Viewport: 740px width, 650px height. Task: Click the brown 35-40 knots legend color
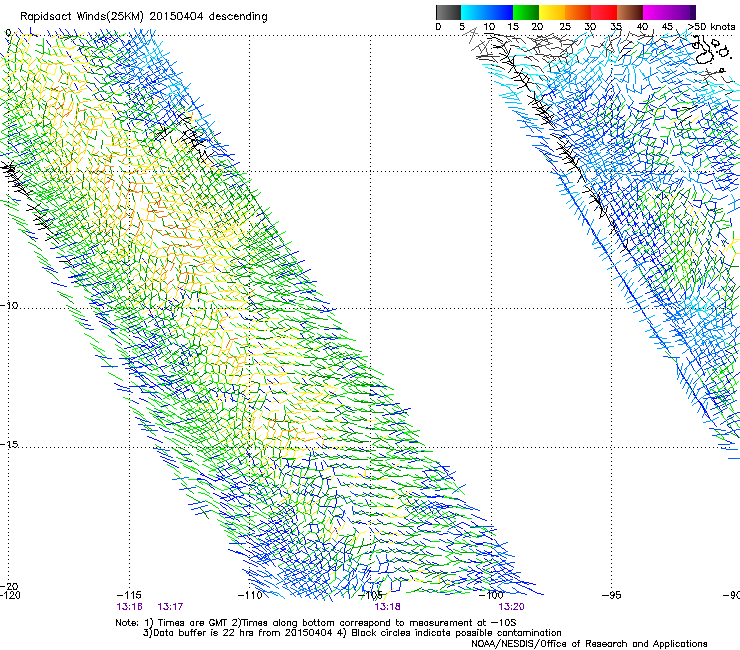tap(630, 12)
